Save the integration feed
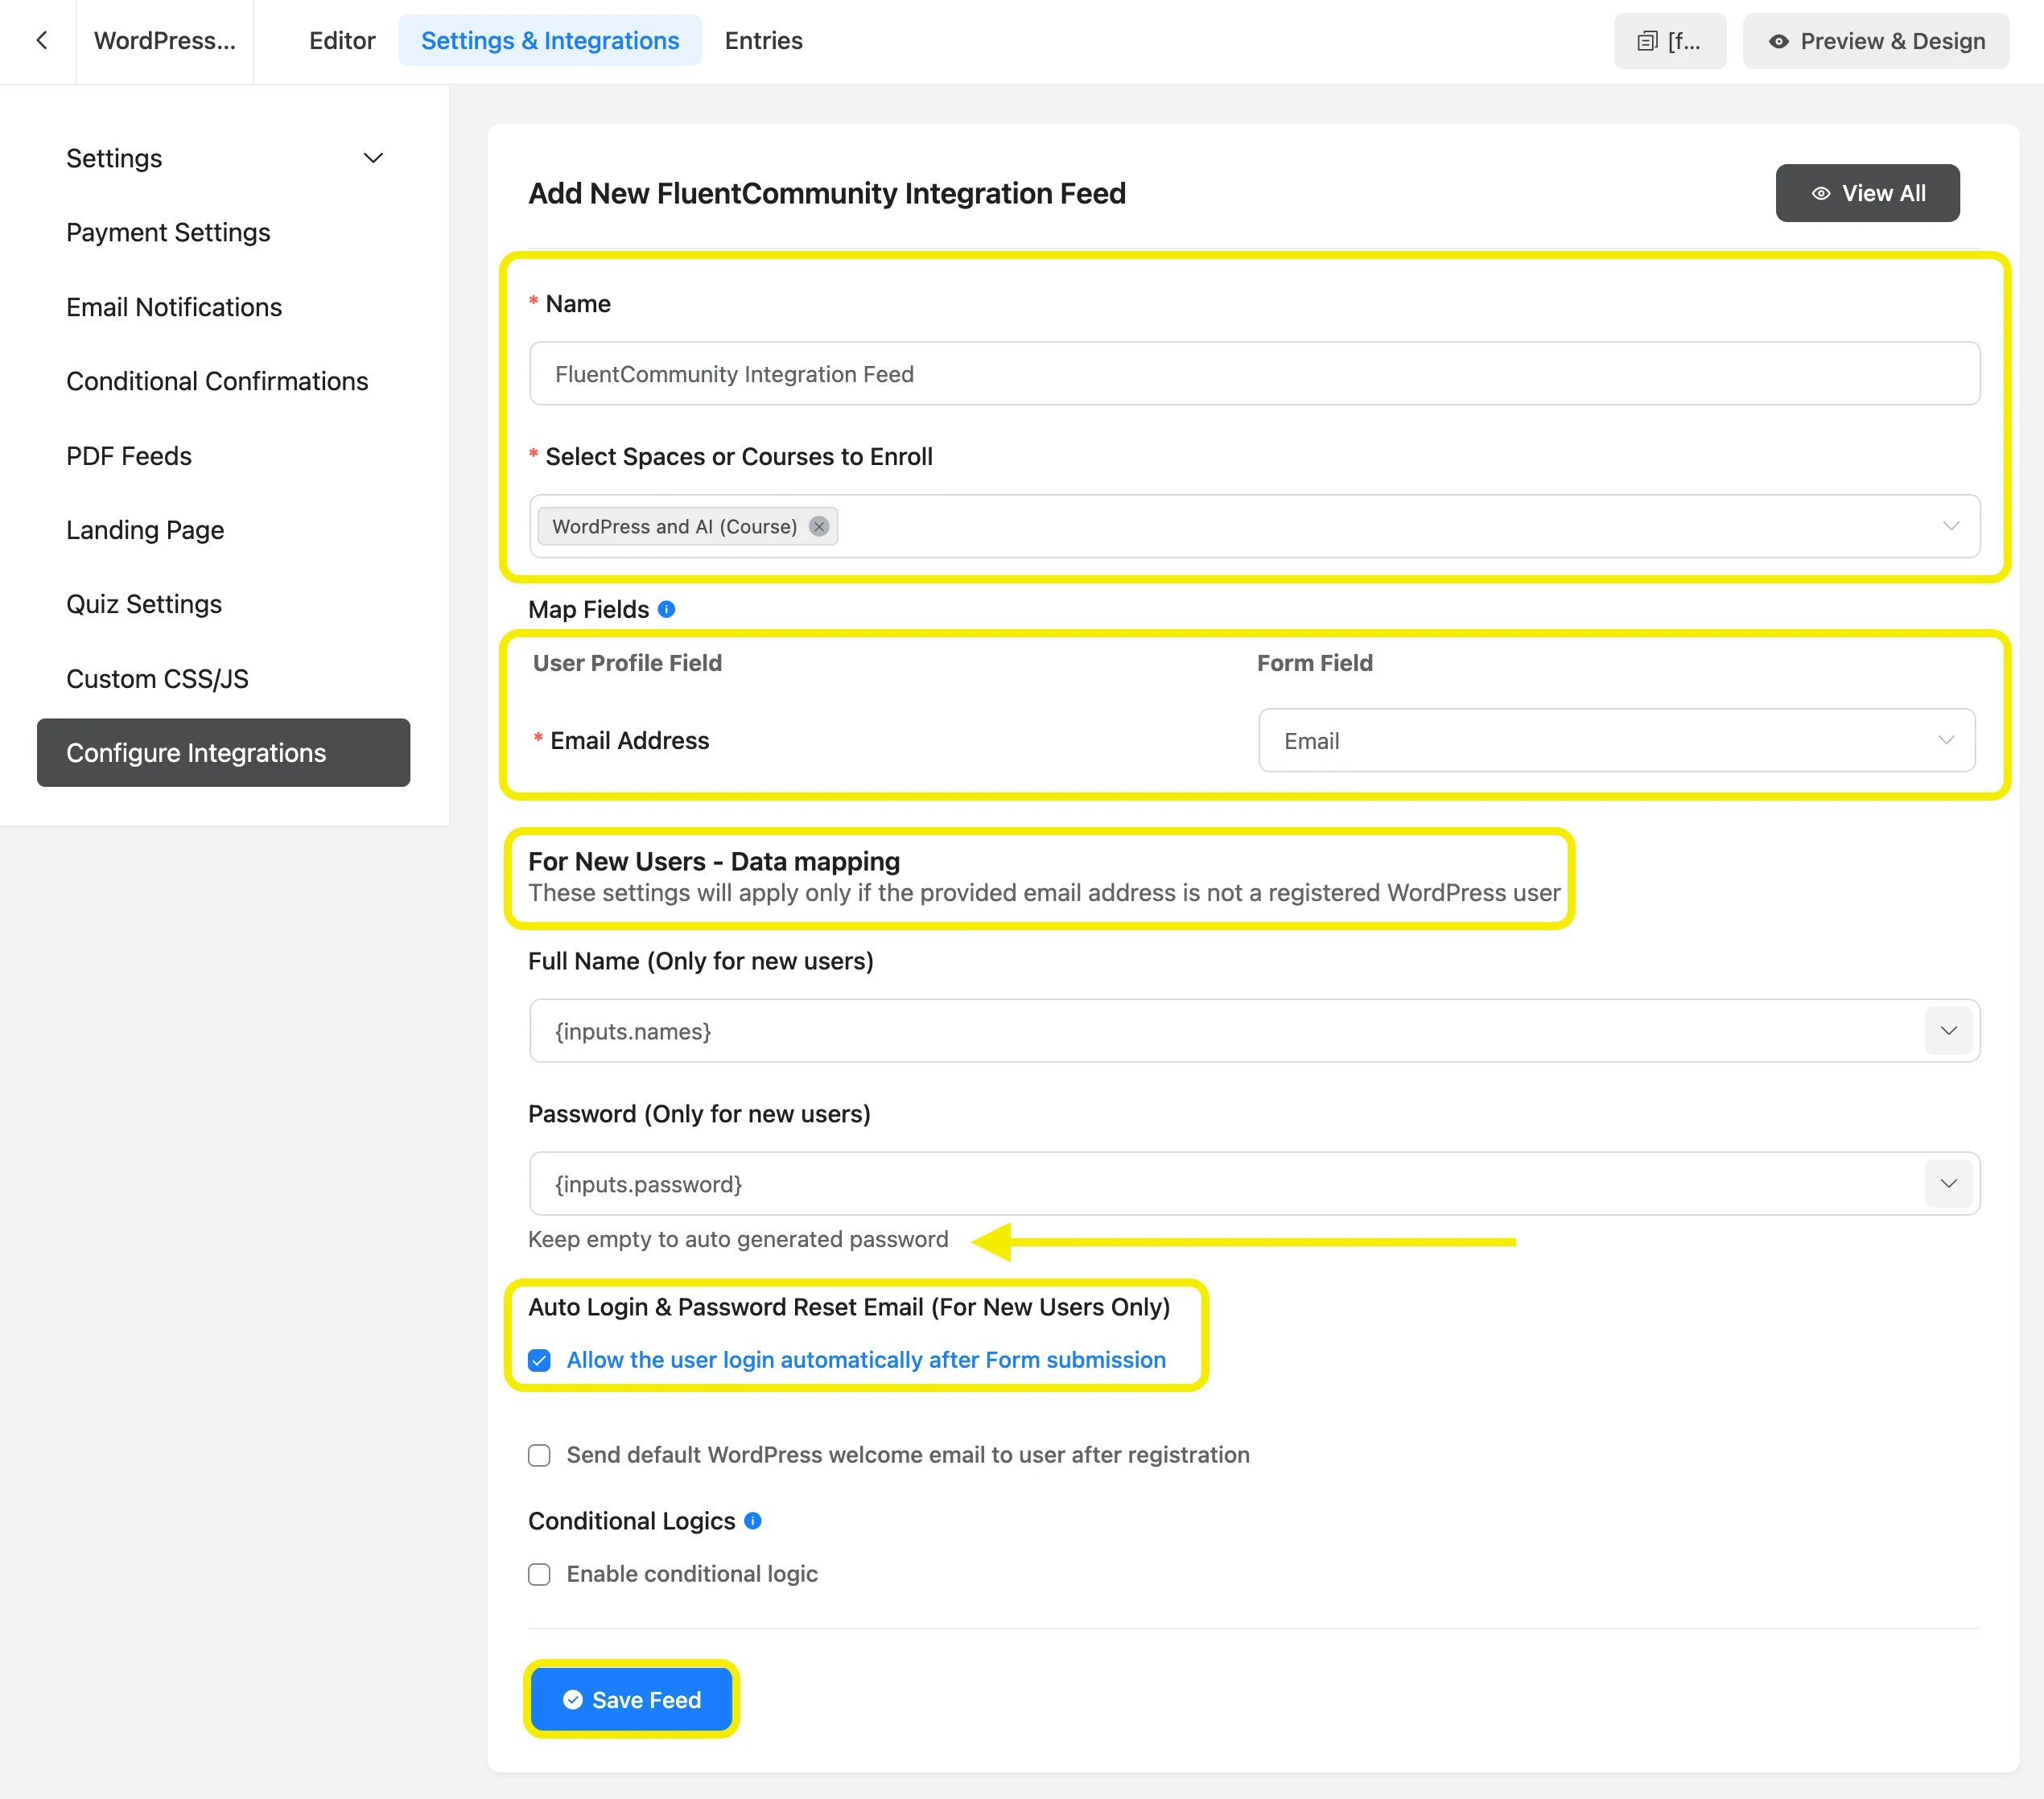The image size is (2044, 1799). coord(631,1699)
